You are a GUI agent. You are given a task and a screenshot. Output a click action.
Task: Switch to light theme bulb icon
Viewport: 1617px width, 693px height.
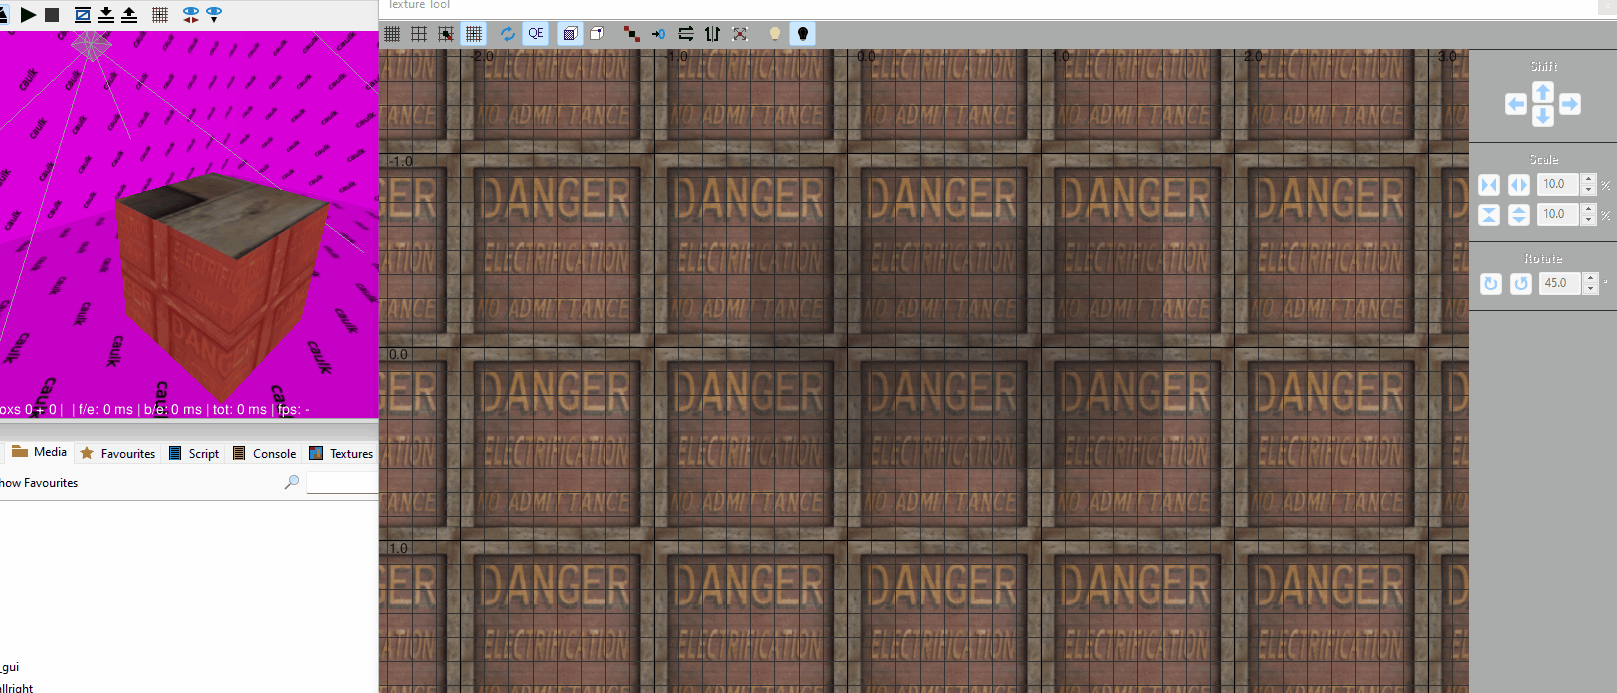(x=774, y=34)
